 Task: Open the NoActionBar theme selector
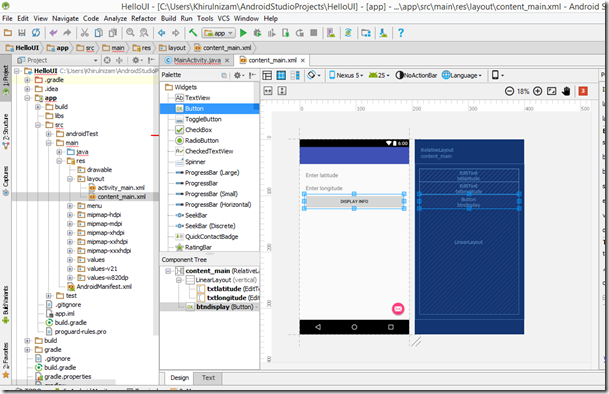coord(416,75)
